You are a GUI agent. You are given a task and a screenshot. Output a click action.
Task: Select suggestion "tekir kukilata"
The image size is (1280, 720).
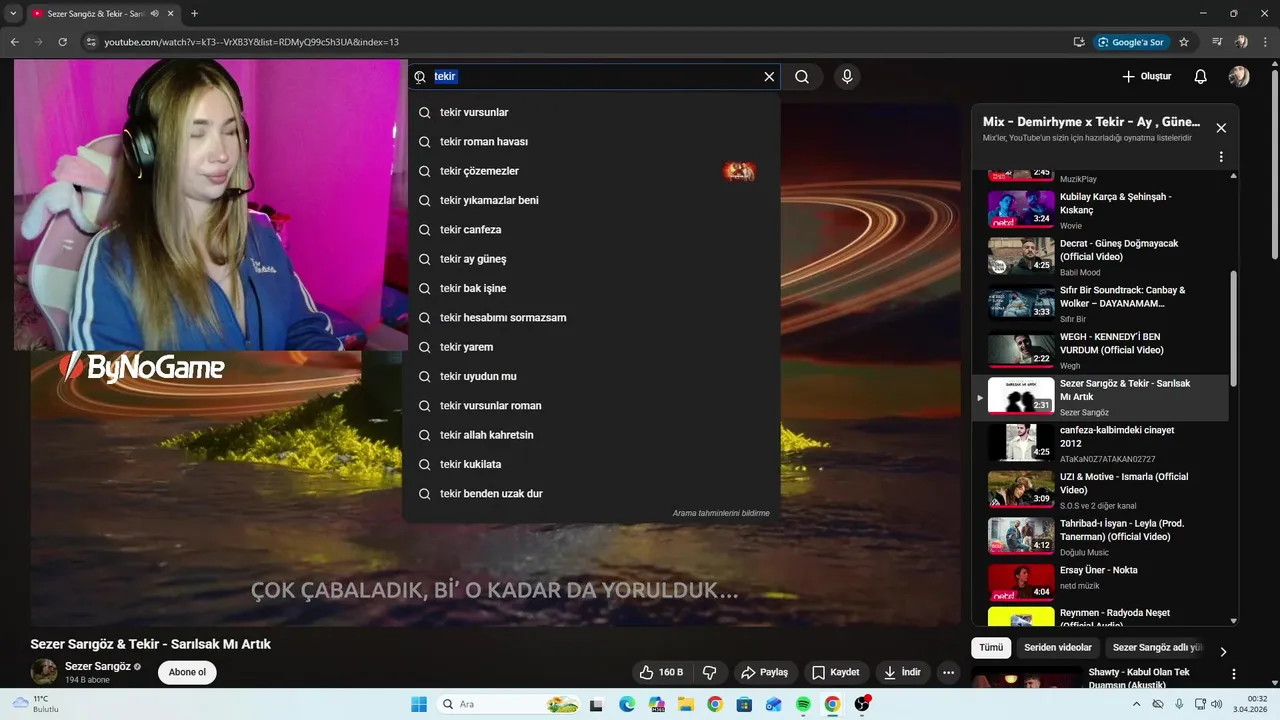click(592, 464)
